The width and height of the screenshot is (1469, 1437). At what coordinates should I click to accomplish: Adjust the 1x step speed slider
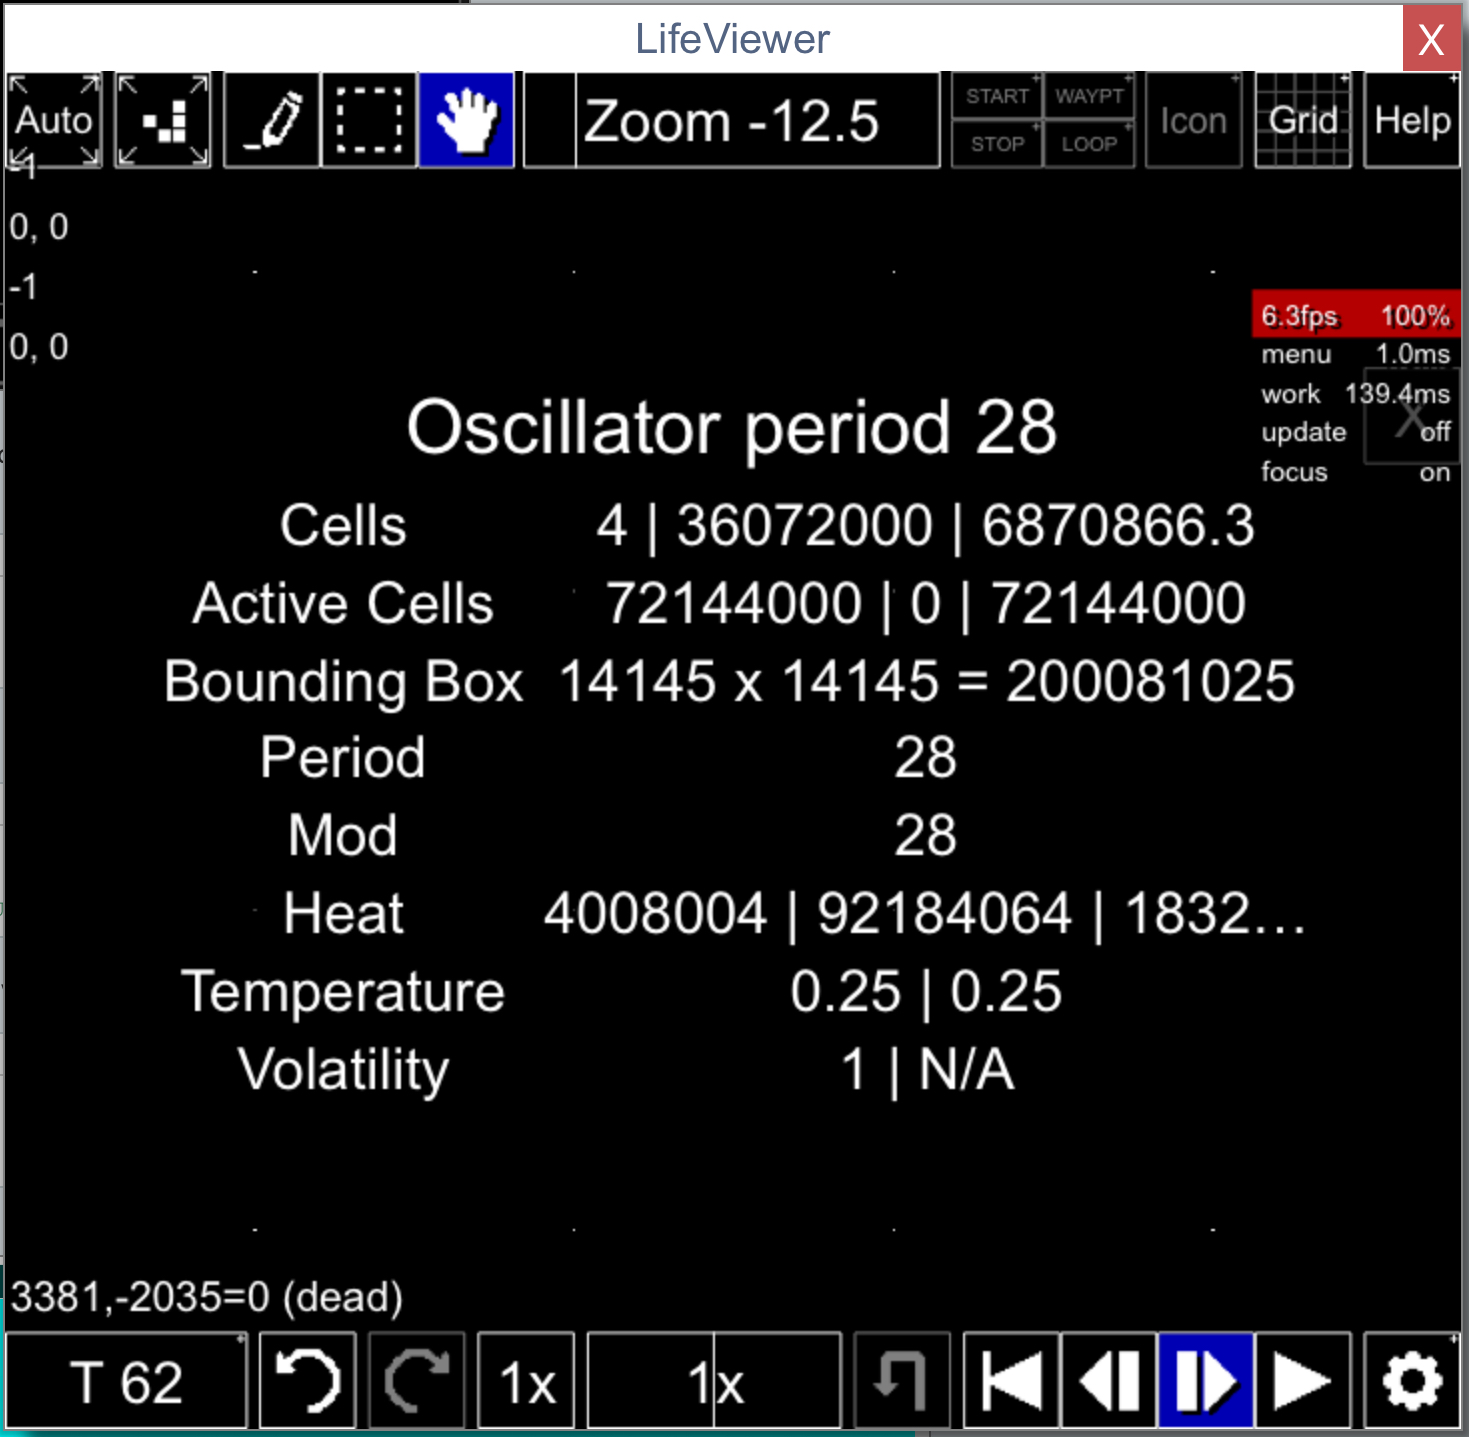(x=714, y=1381)
